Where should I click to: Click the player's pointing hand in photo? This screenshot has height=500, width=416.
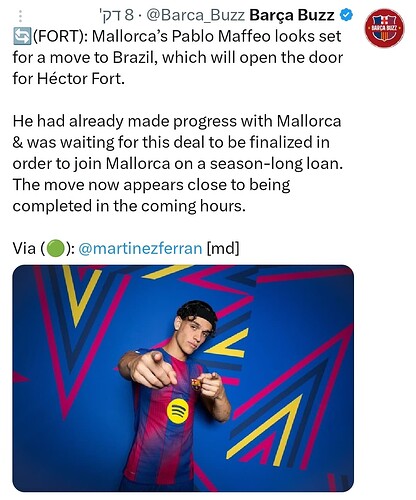(150, 368)
